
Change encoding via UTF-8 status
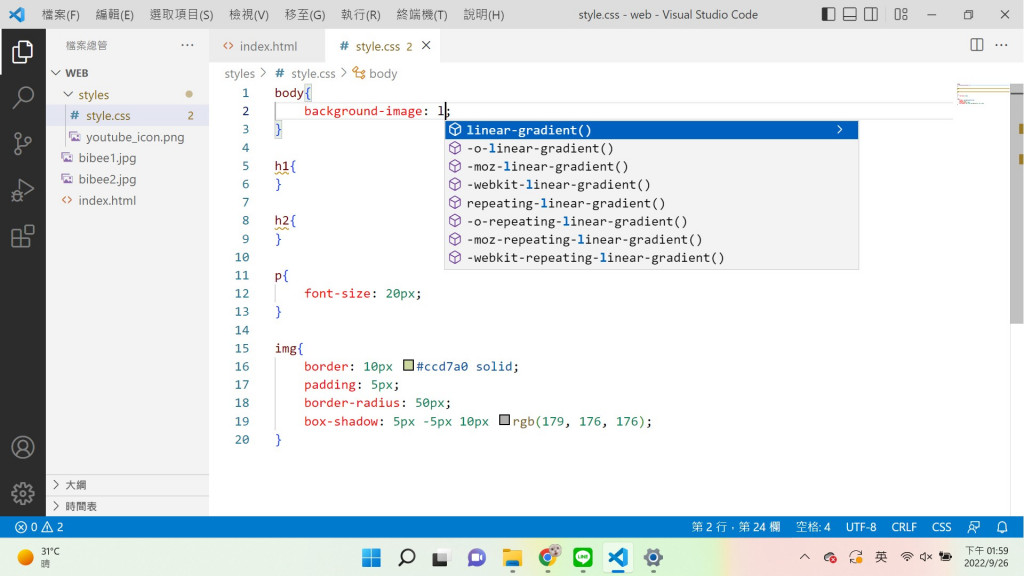[x=861, y=527]
